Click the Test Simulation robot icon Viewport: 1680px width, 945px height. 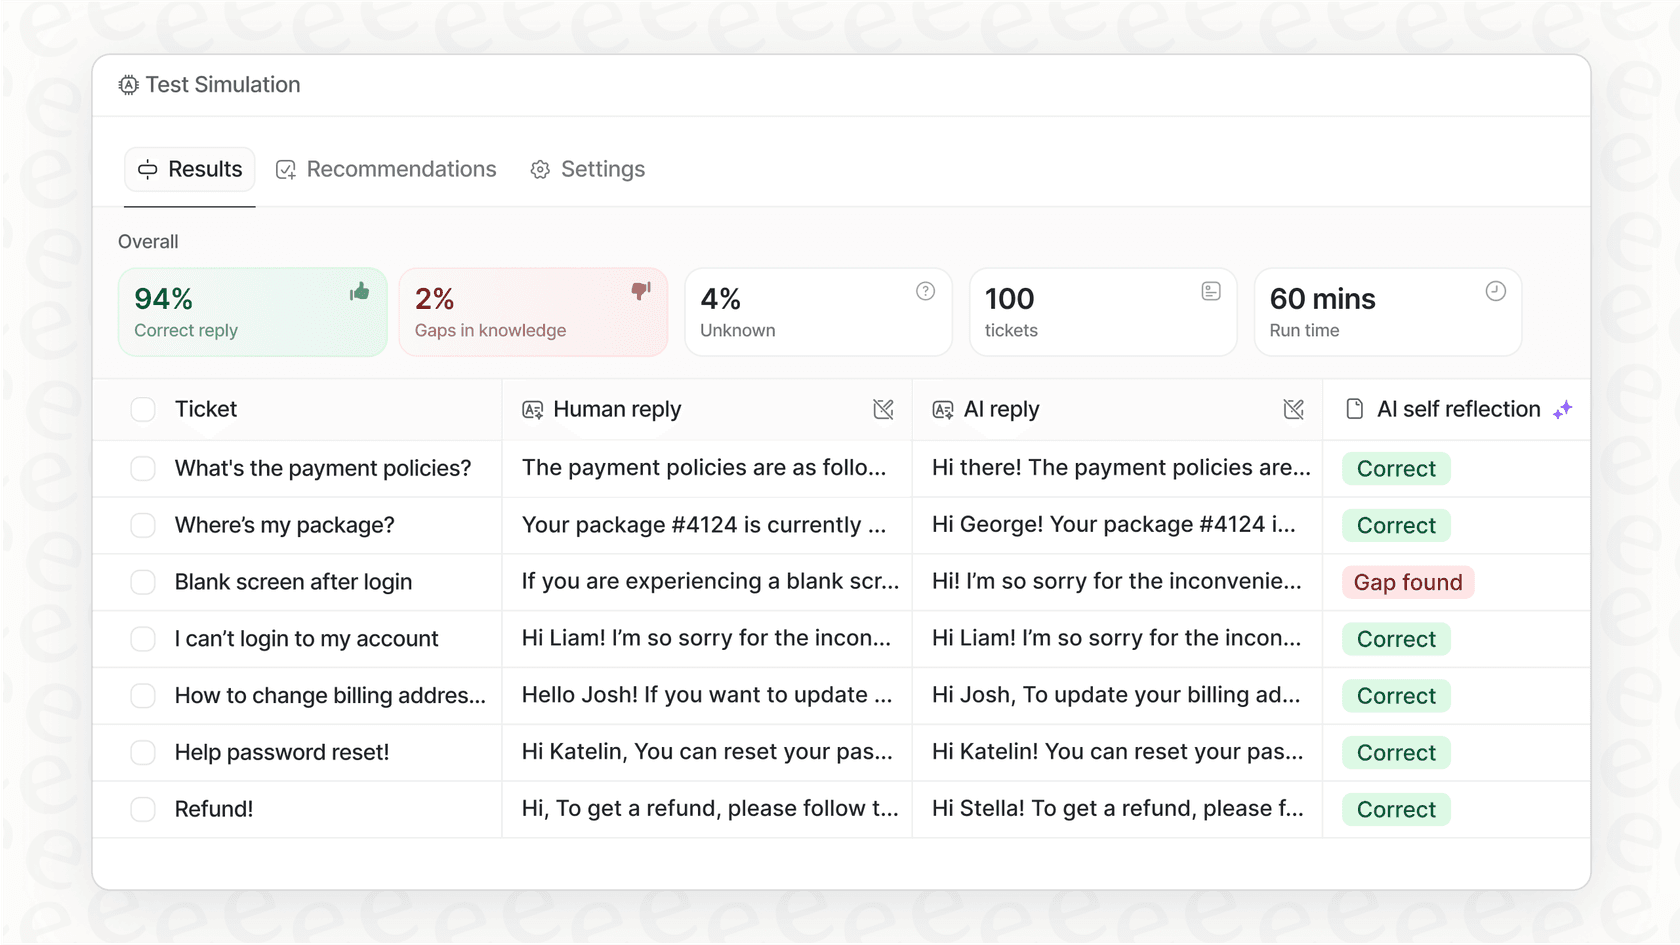click(x=127, y=85)
